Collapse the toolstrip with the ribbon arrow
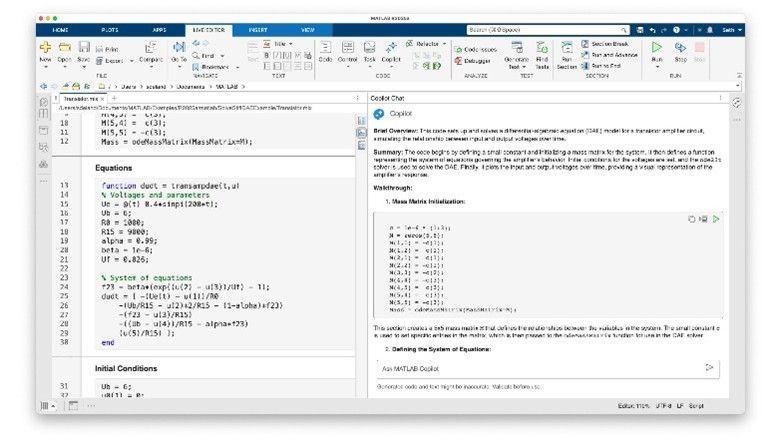The width and height of the screenshot is (782, 440). pos(739,75)
